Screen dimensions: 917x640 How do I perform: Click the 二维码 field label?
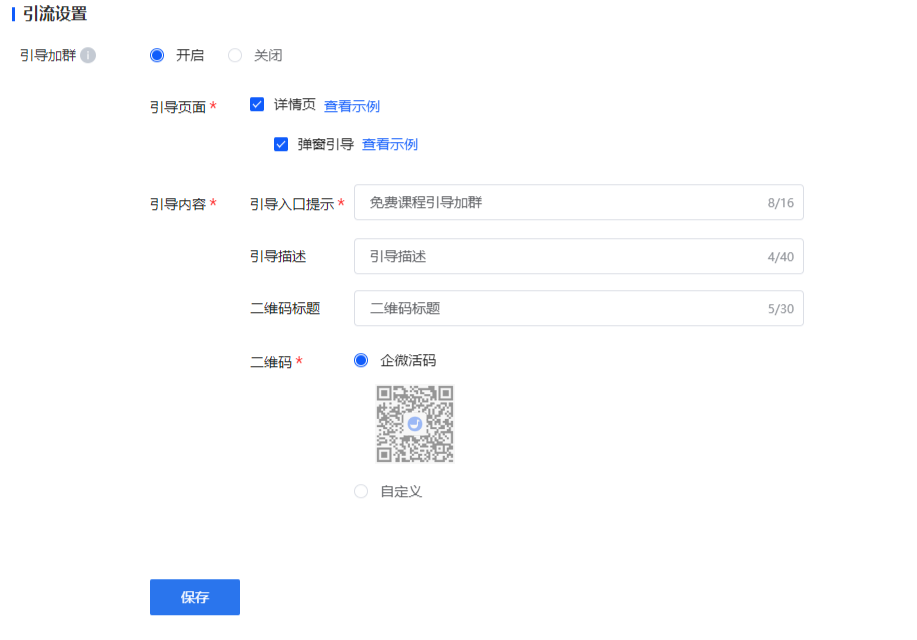(271, 362)
